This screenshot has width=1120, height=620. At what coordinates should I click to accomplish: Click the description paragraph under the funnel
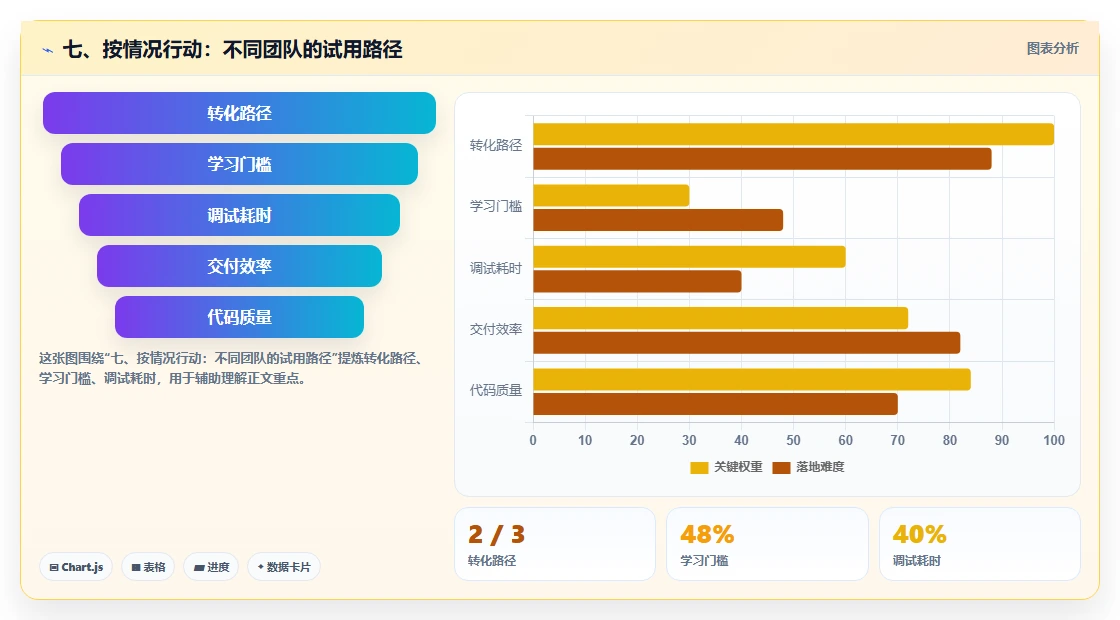click(x=231, y=369)
